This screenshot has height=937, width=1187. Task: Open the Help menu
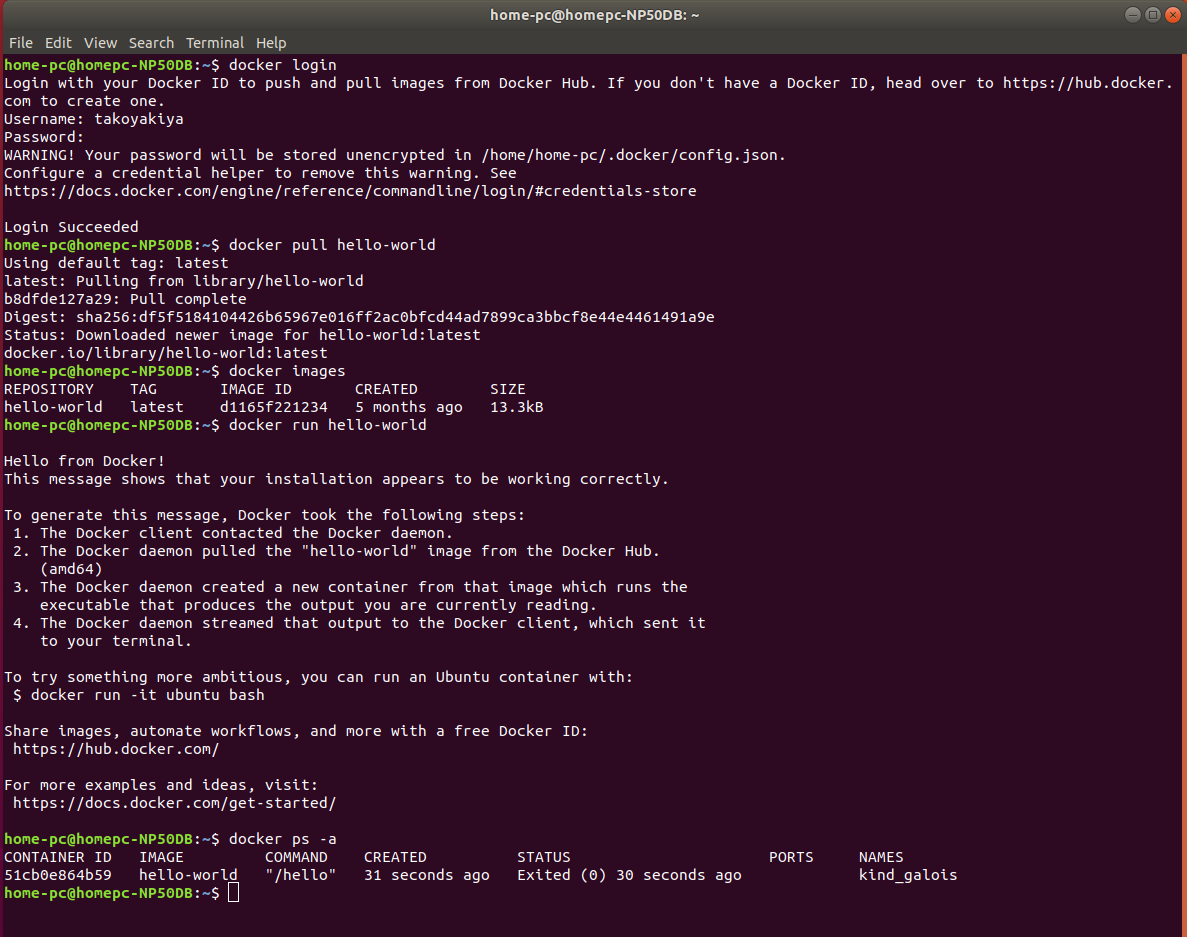point(270,43)
